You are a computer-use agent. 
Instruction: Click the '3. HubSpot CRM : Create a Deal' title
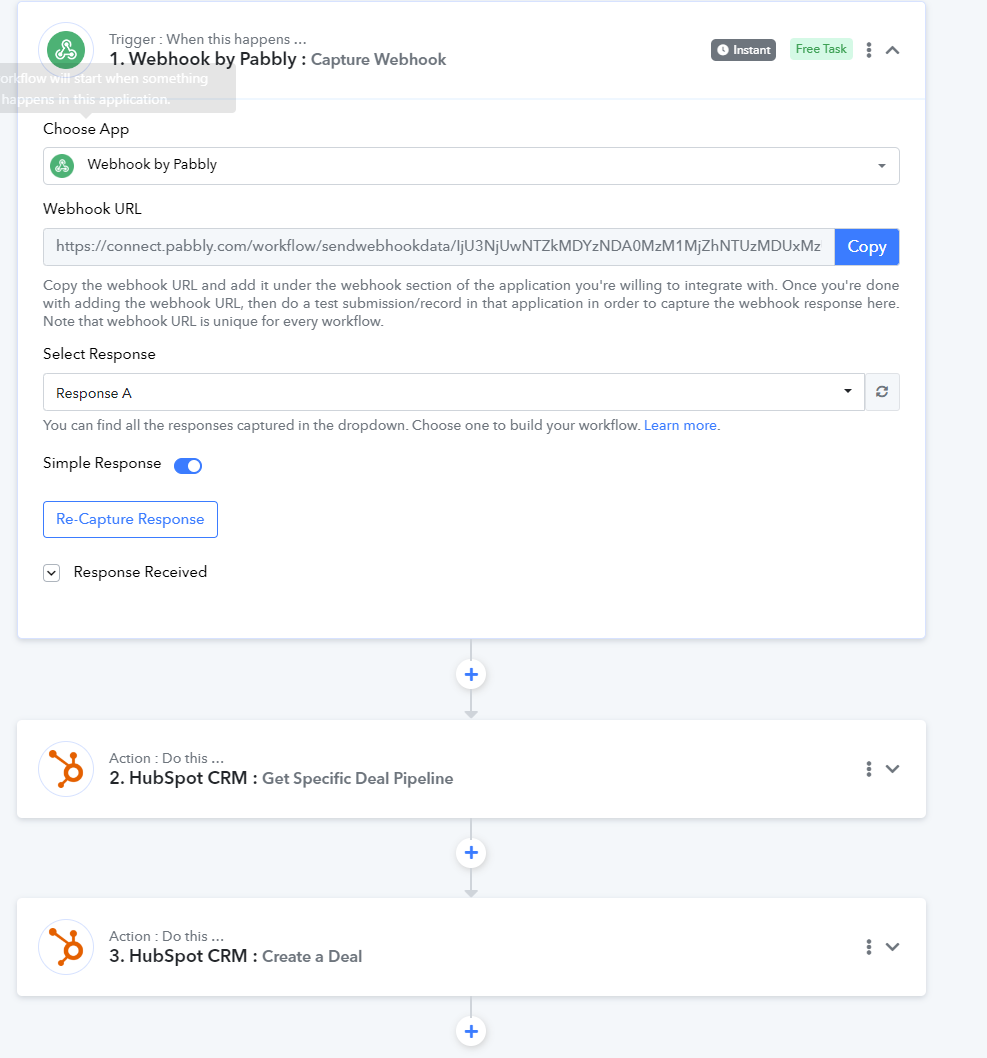pyautogui.click(x=235, y=956)
